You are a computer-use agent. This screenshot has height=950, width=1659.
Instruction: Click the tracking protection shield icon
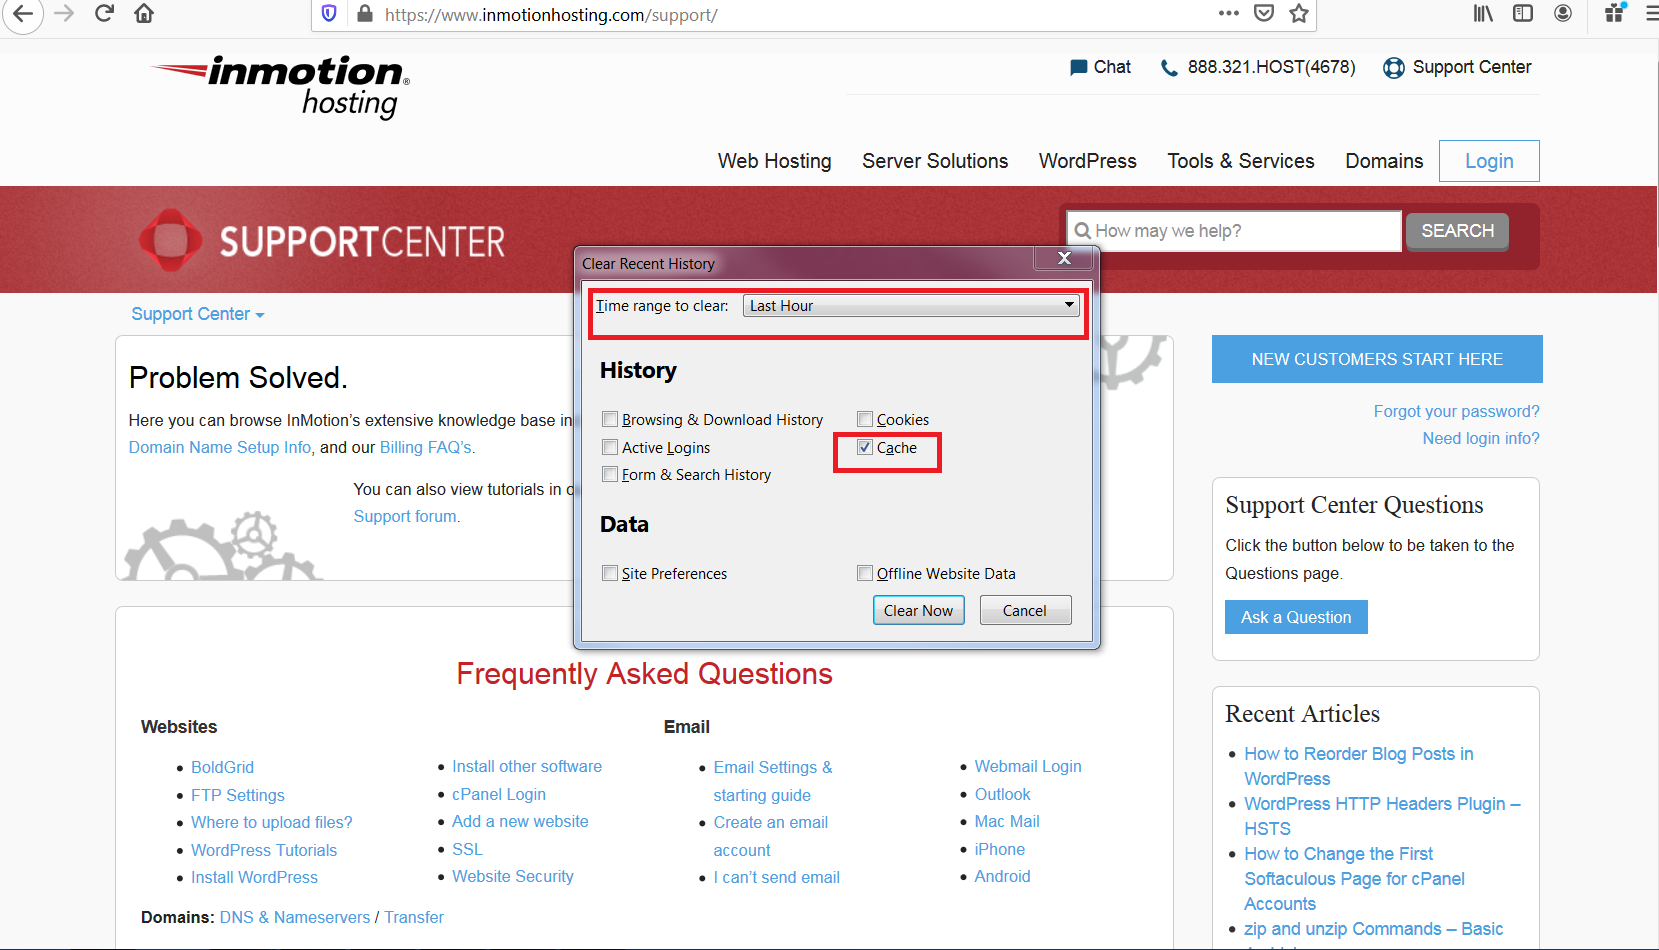coord(329,14)
